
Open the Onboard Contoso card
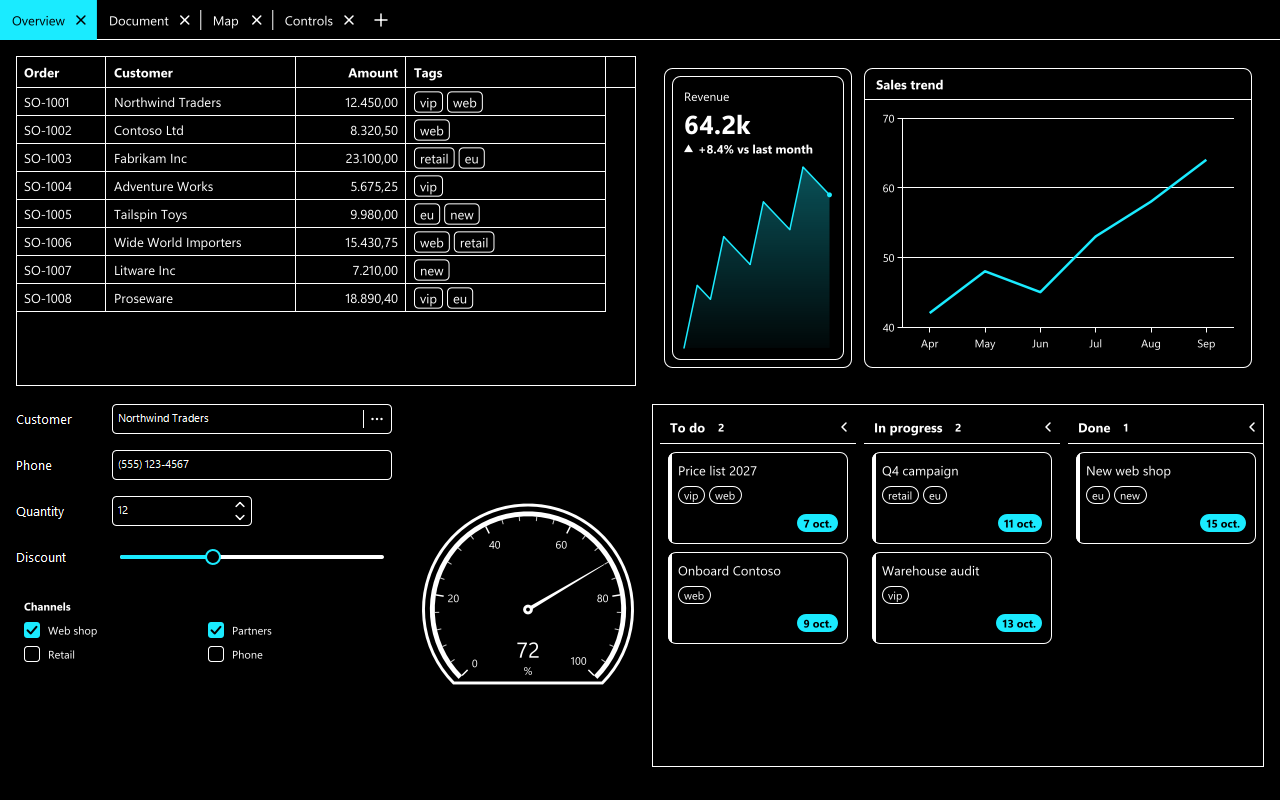tap(758, 598)
